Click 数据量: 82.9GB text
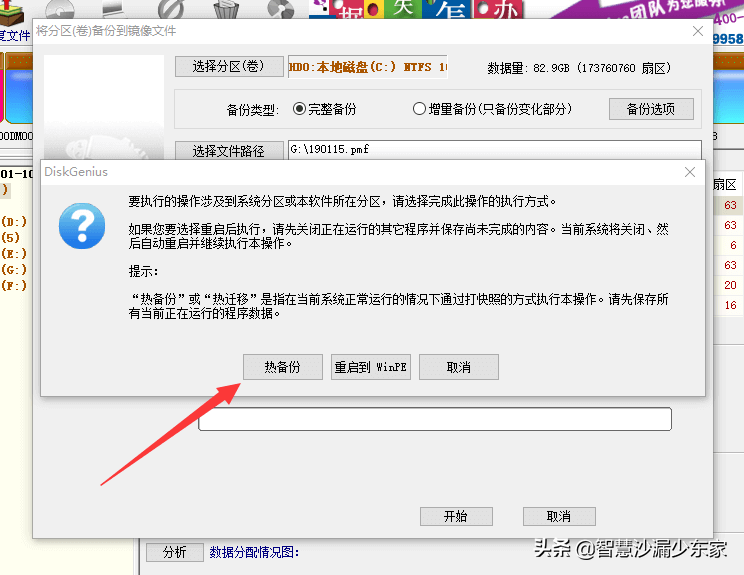The image size is (744, 575). 579,68
